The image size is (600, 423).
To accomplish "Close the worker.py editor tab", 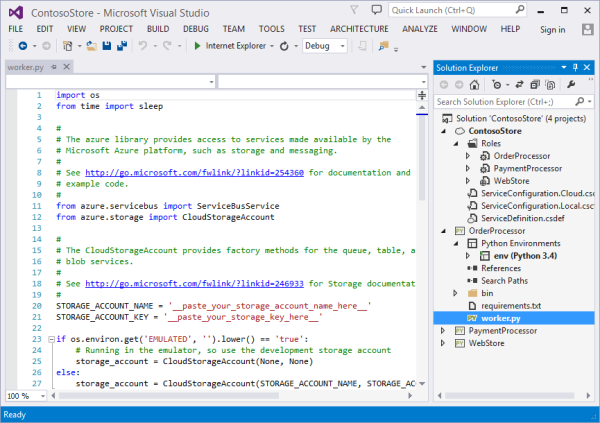I will tap(64, 67).
